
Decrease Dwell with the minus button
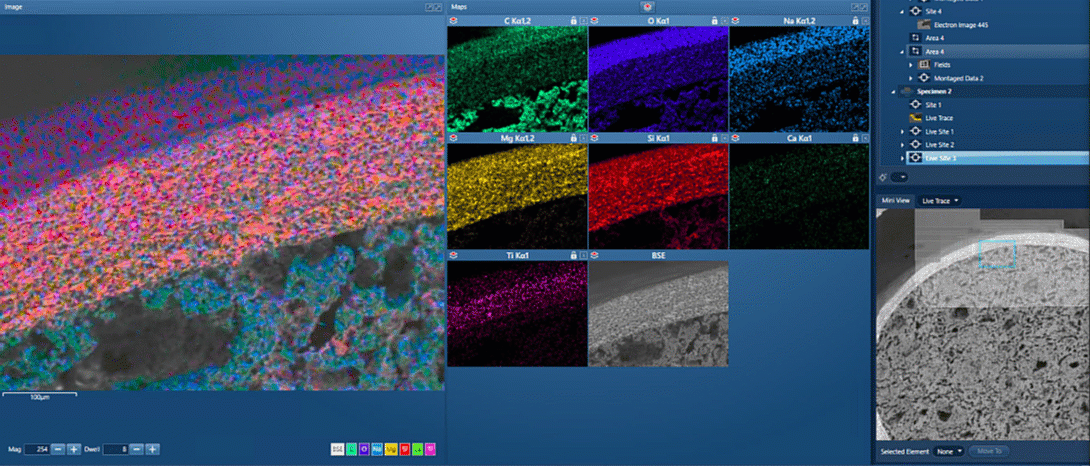coord(137,449)
